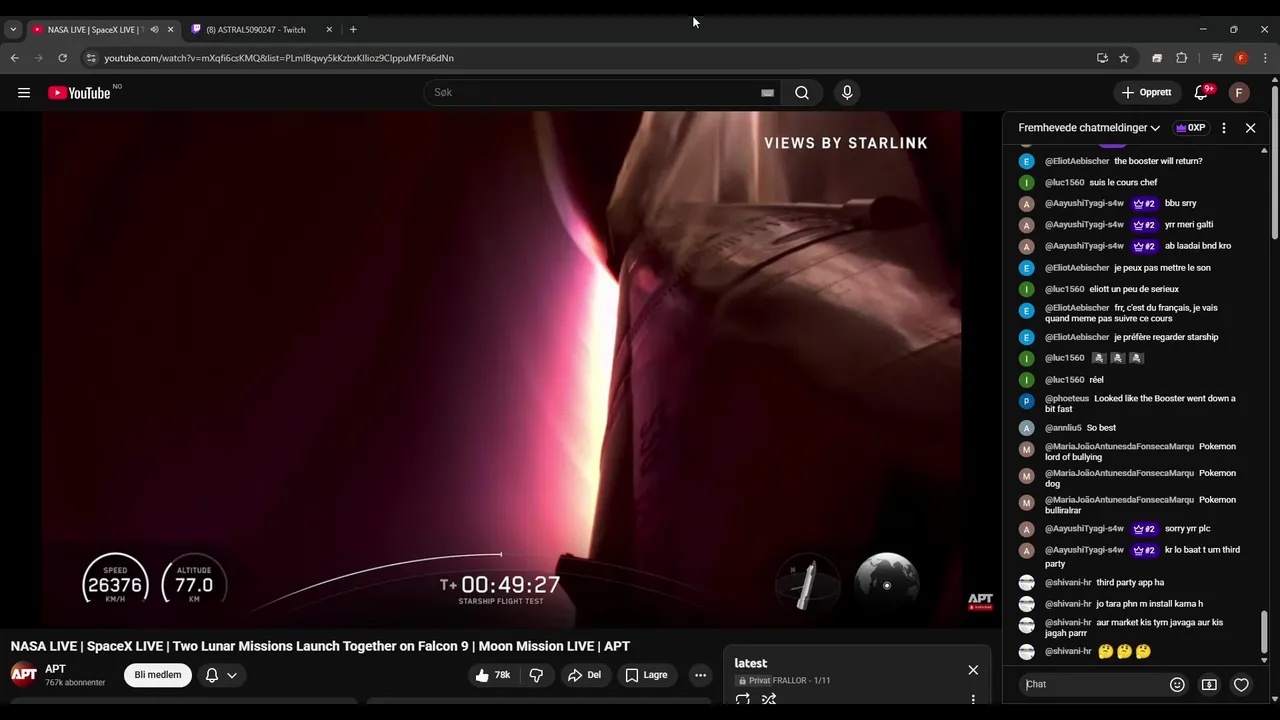
Task: Toggle playlist shuffle
Action: tap(769, 699)
